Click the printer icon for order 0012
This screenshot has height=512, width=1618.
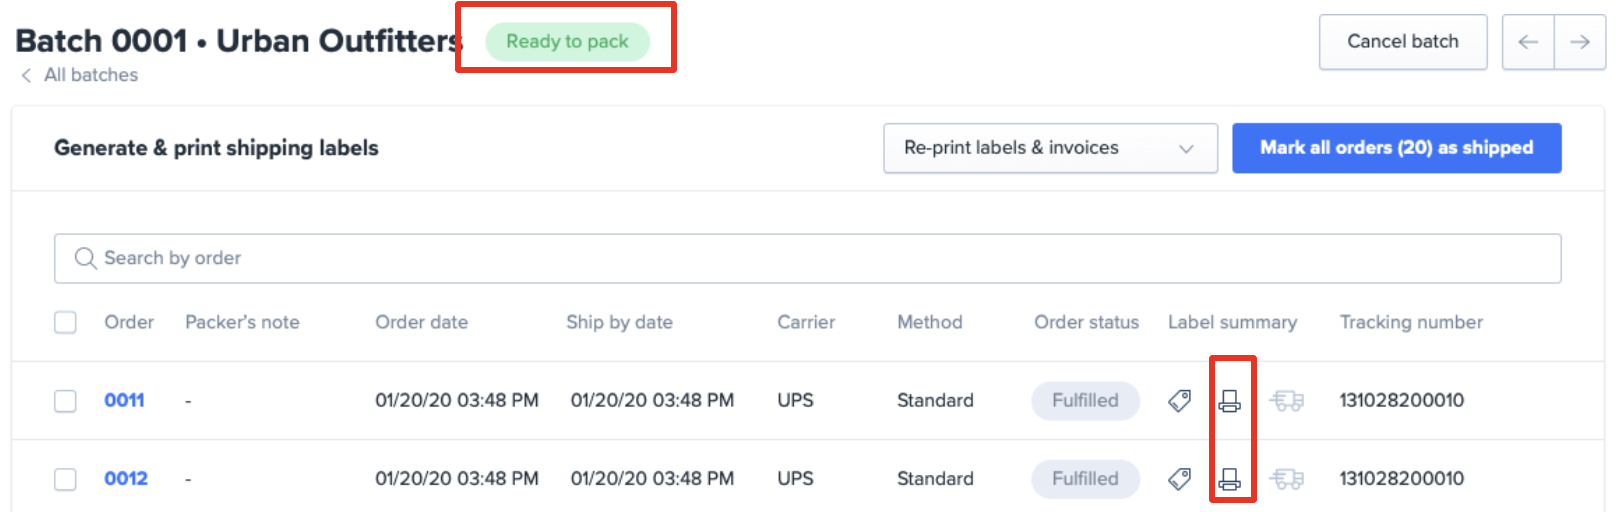(x=1230, y=479)
